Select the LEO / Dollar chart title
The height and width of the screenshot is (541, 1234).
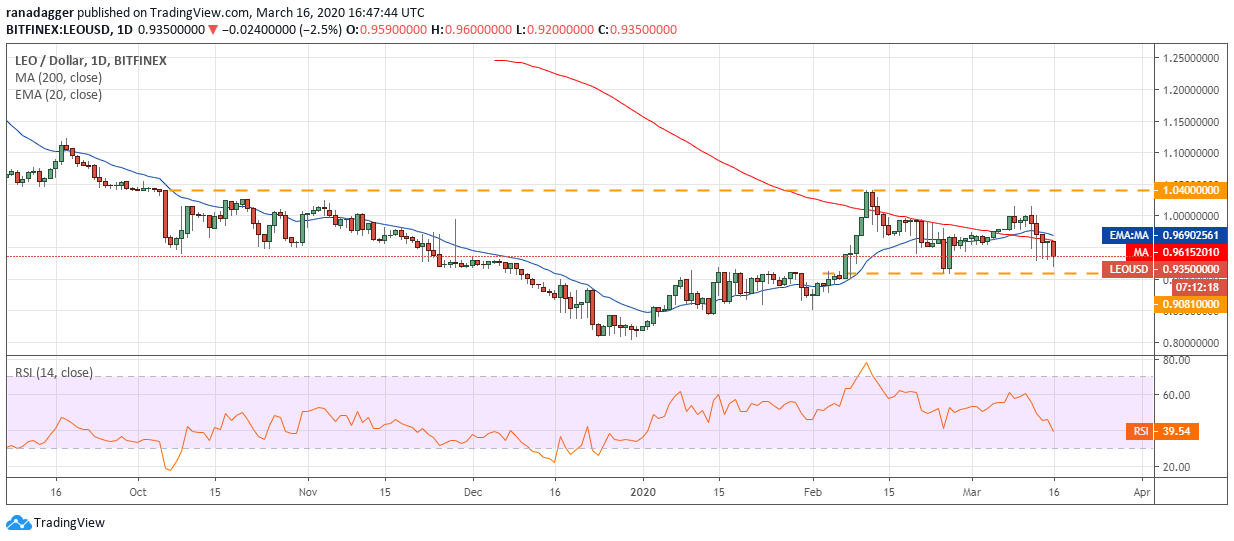(90, 60)
